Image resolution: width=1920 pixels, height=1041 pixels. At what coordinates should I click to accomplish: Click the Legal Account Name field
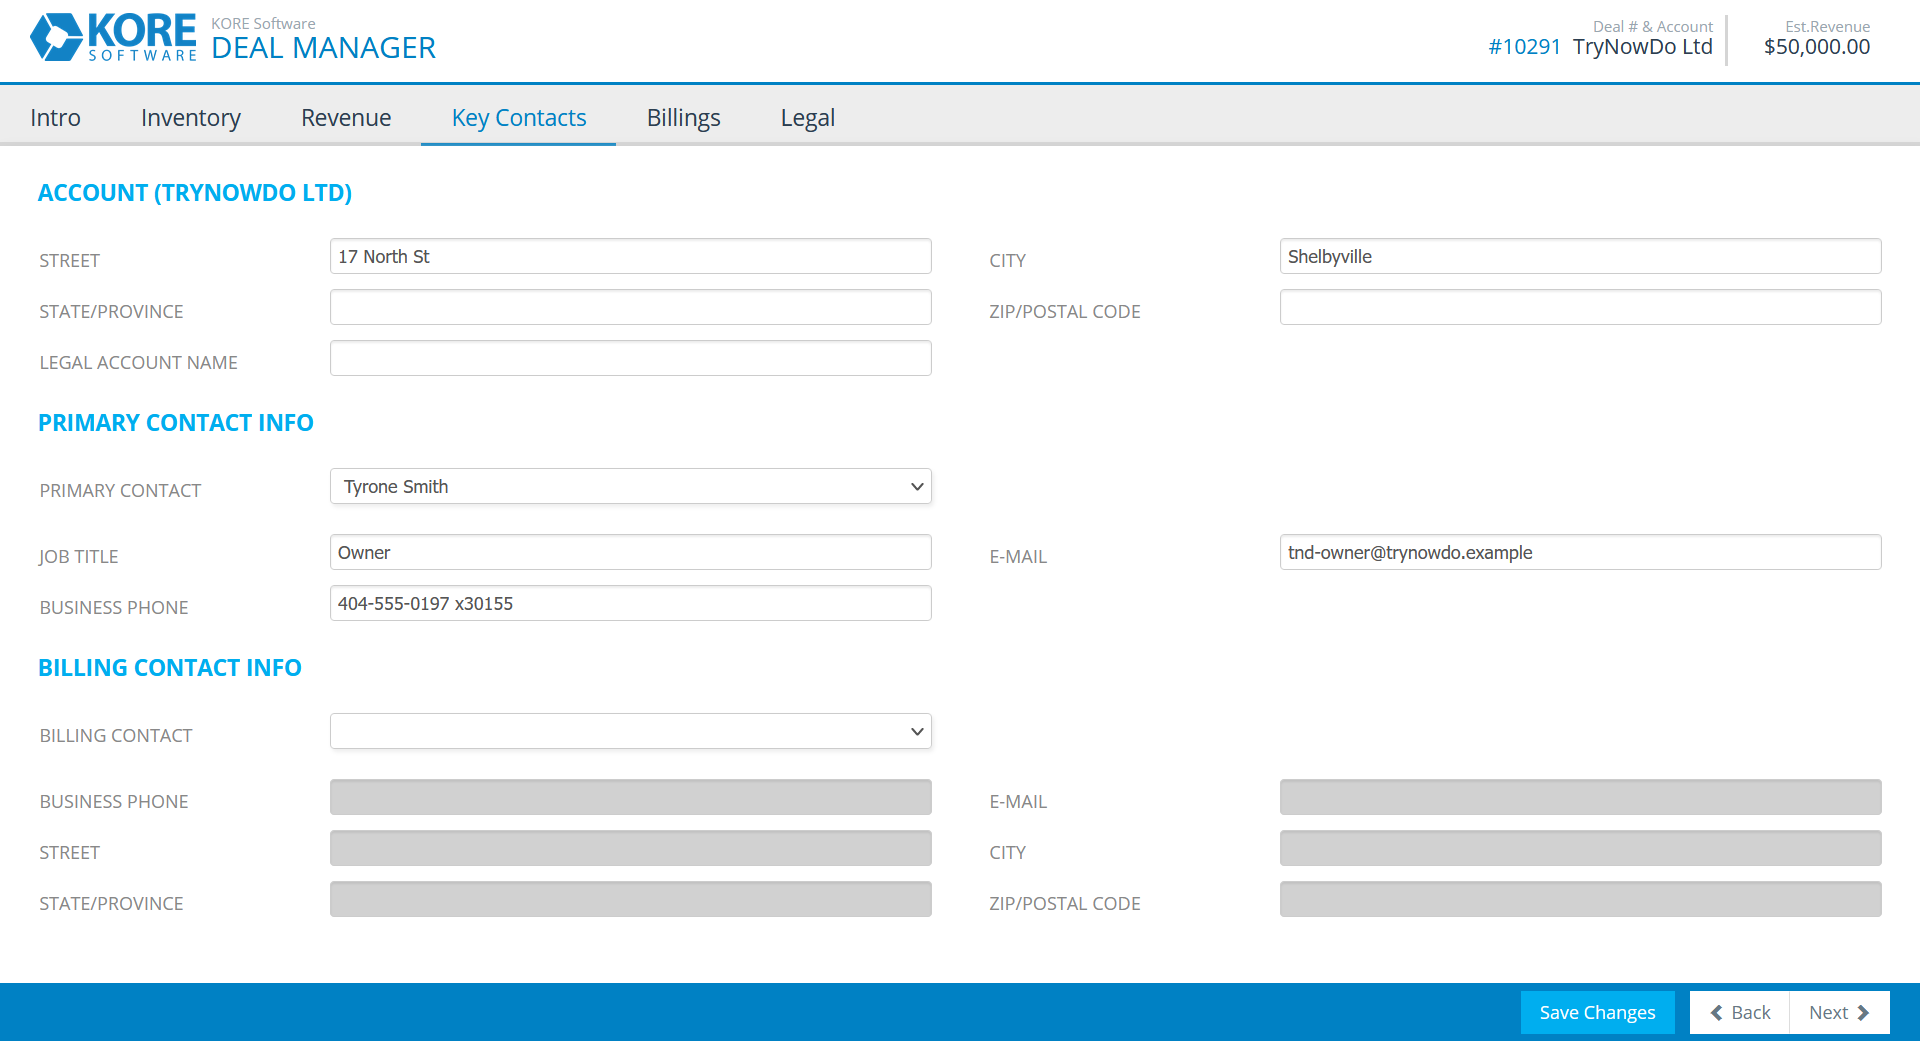click(x=631, y=358)
